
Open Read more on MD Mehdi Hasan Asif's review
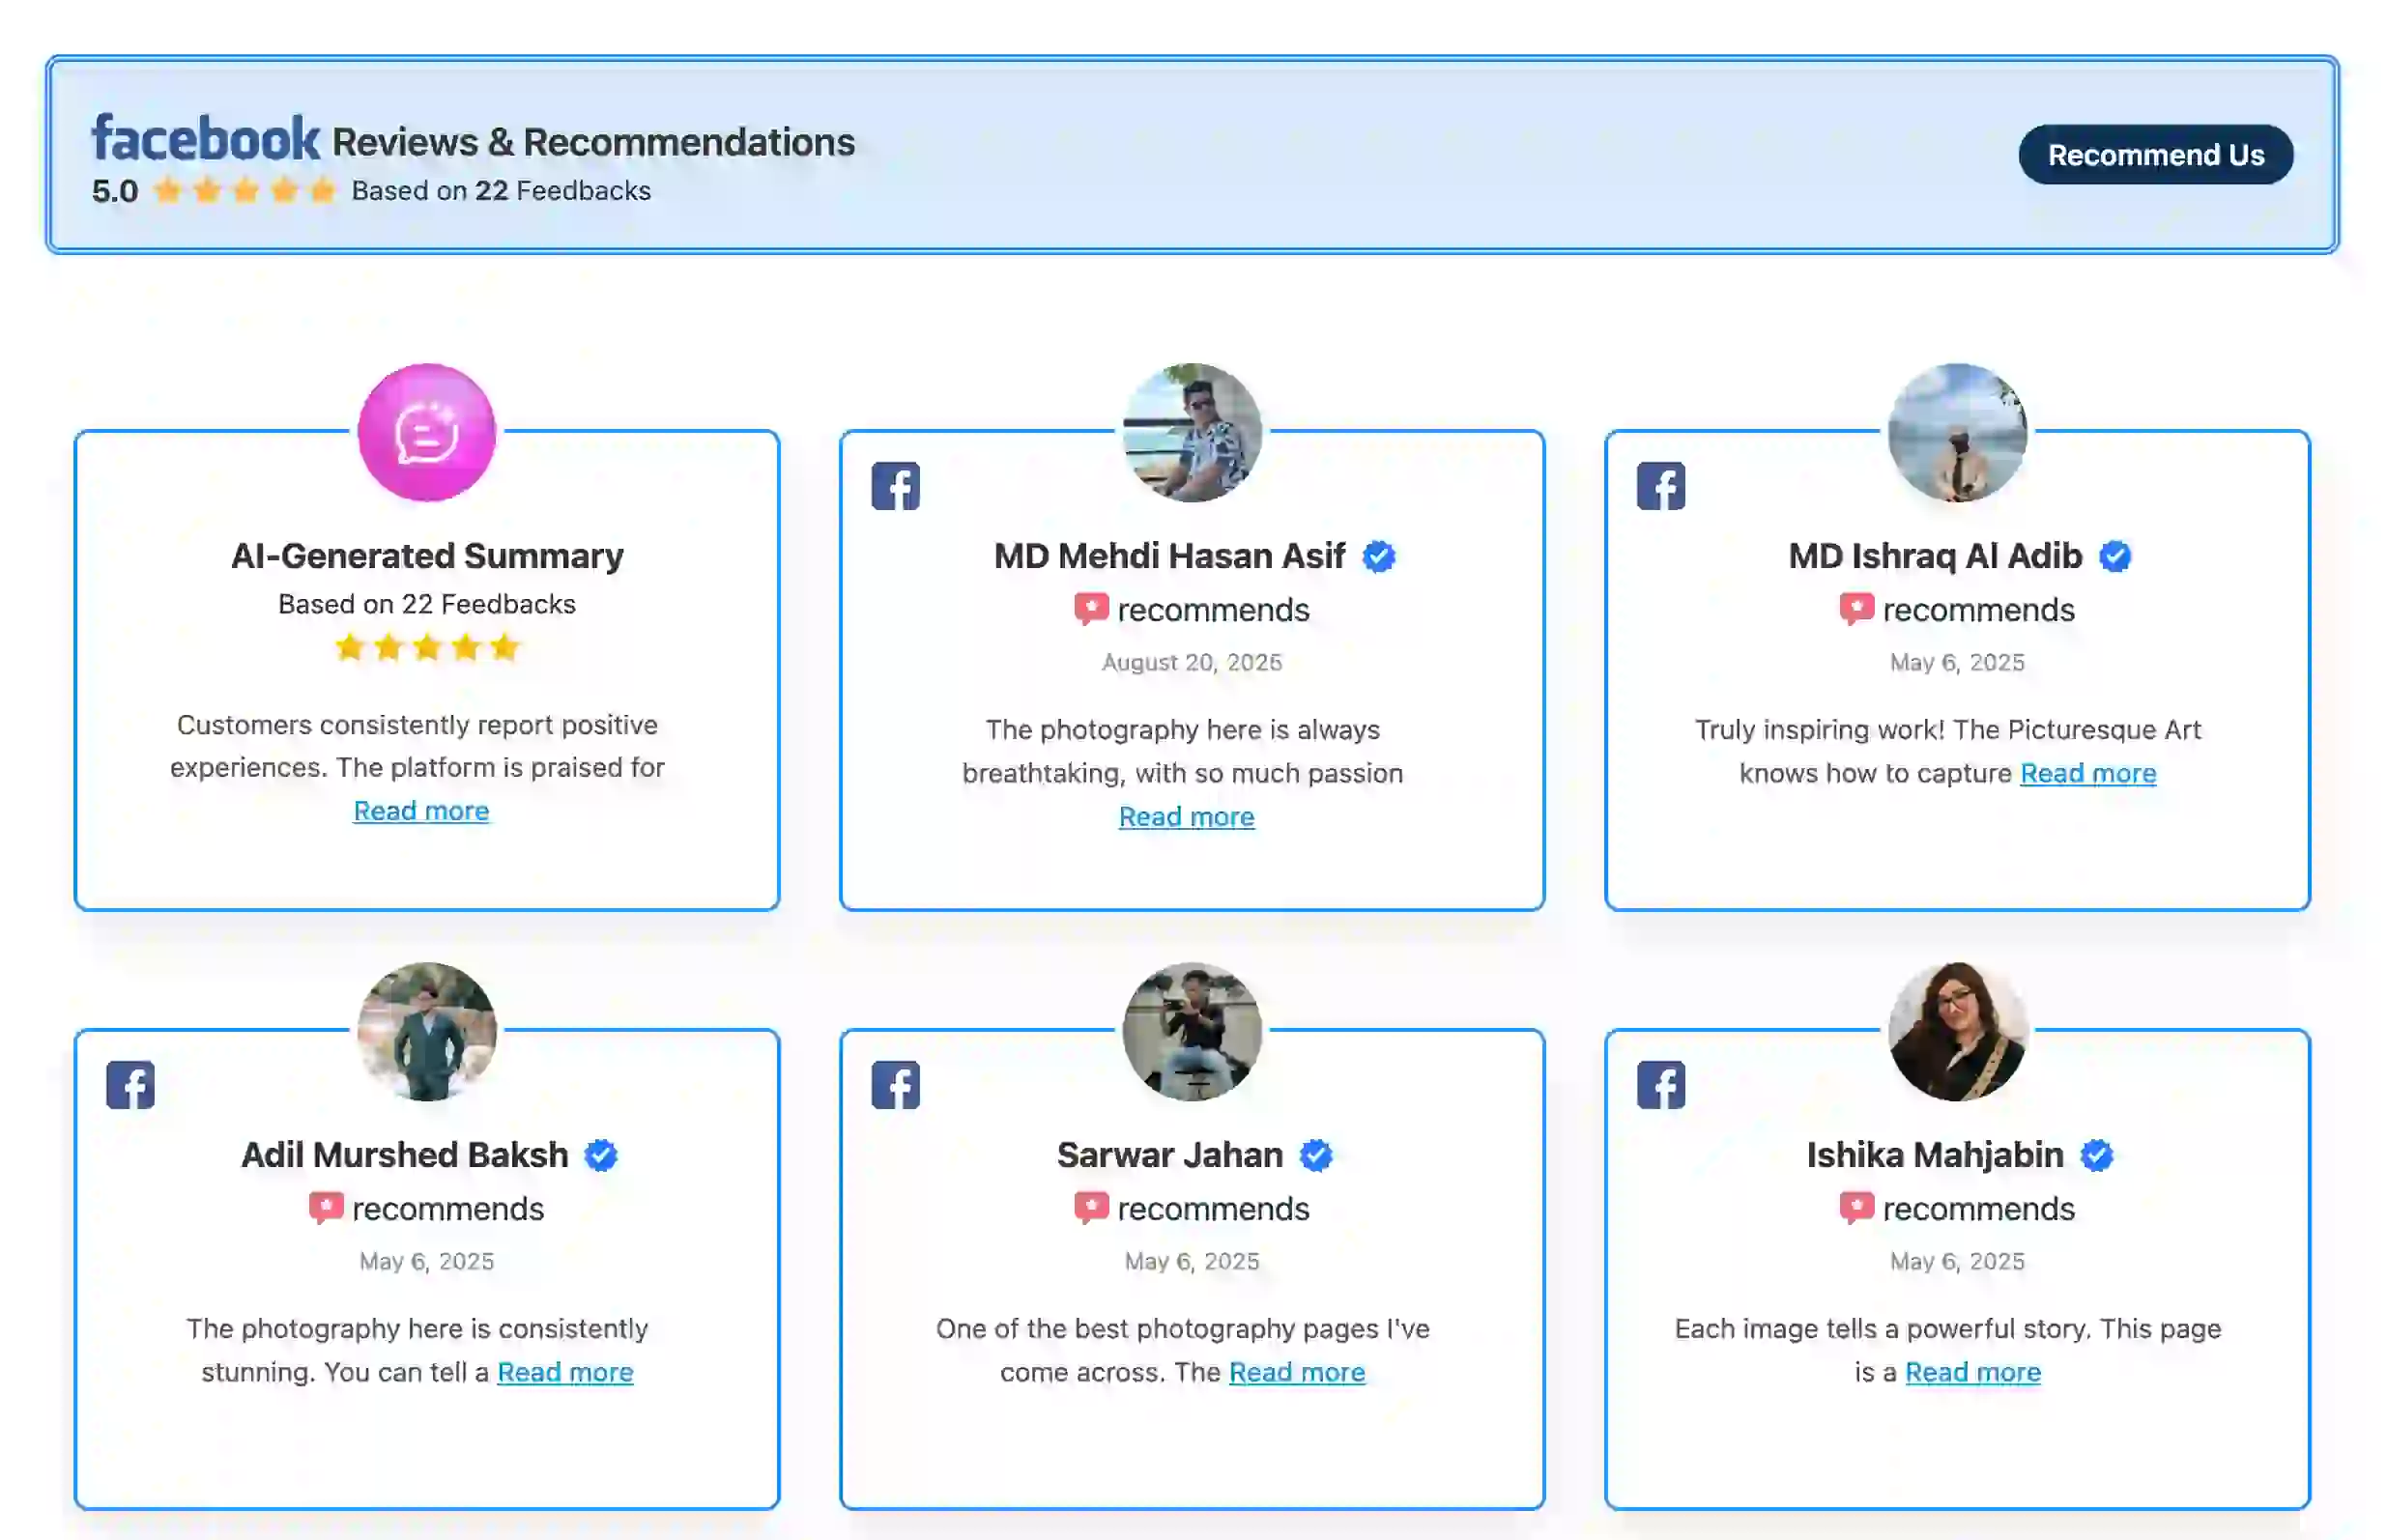(x=1187, y=816)
